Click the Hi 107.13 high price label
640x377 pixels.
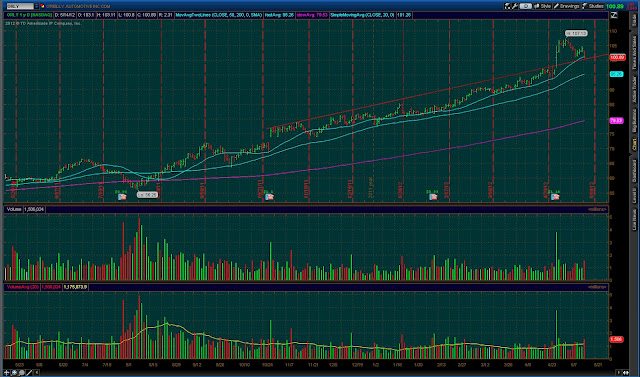[576, 33]
